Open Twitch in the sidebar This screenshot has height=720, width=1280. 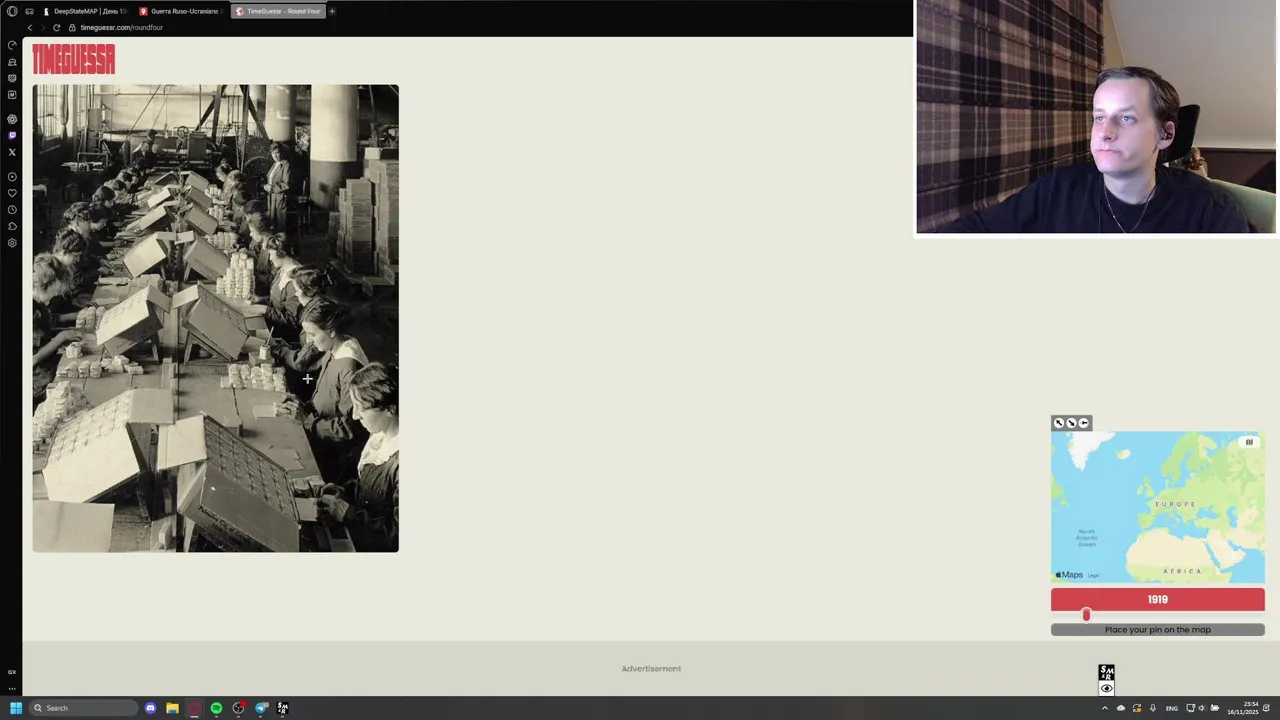click(12, 135)
